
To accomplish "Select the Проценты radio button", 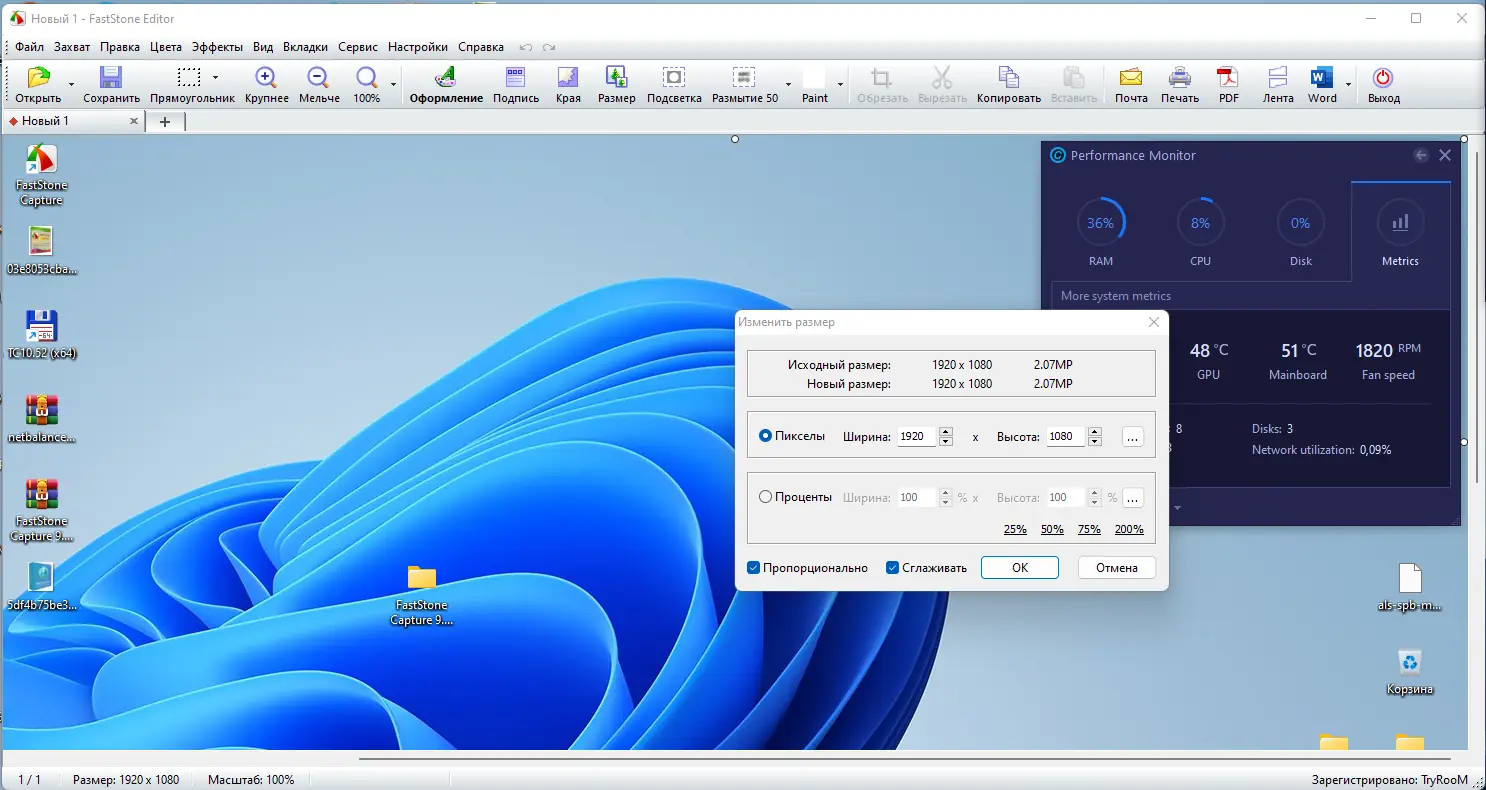I will click(766, 497).
